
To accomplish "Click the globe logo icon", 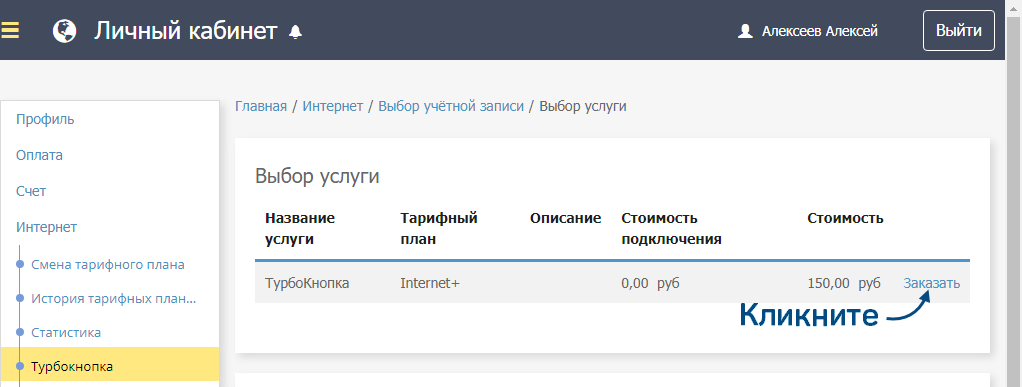I will pos(65,31).
